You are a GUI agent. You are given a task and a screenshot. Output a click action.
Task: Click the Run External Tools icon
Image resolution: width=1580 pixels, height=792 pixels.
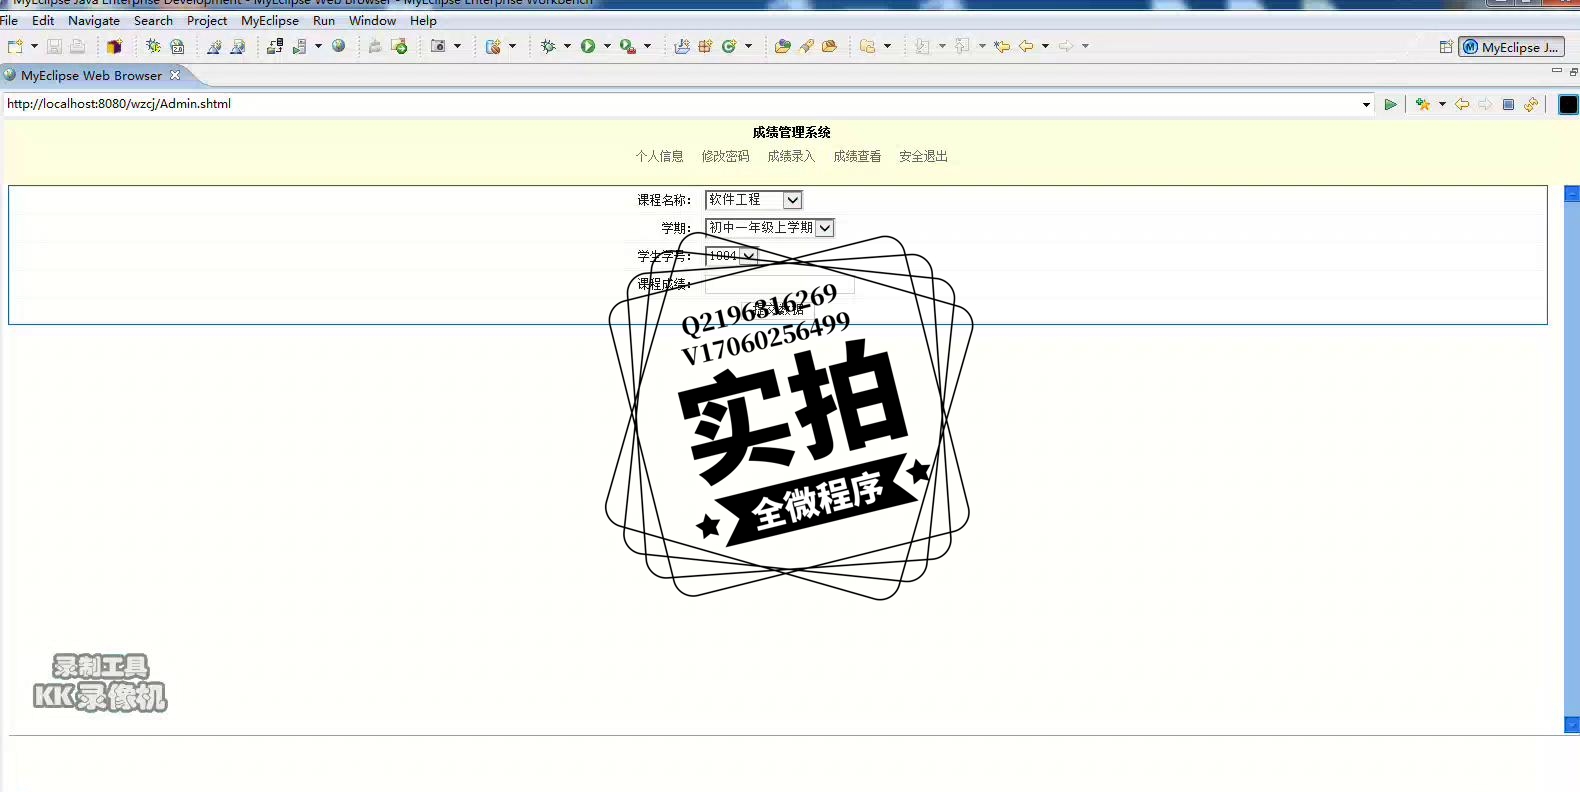pos(627,46)
